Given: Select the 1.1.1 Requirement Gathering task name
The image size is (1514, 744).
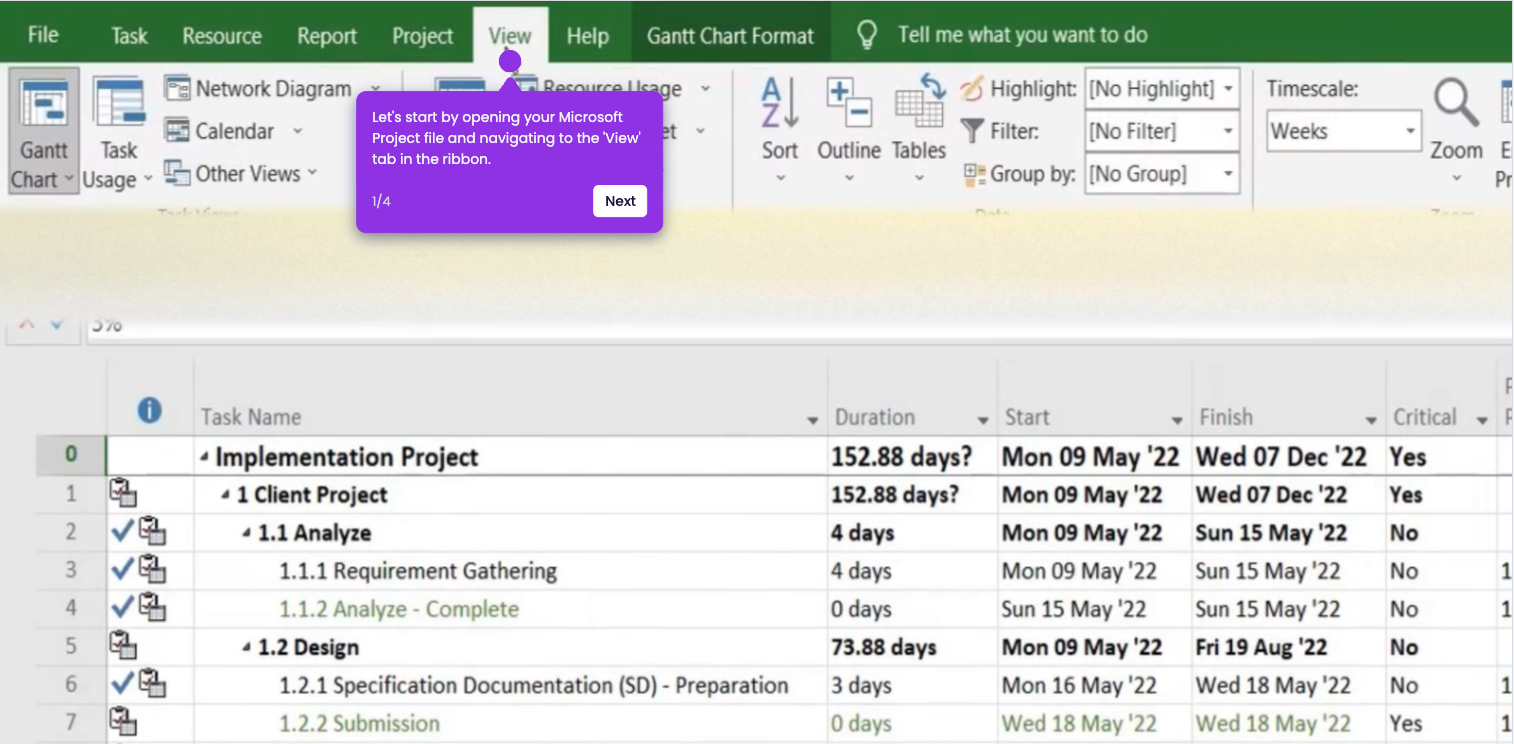Looking at the screenshot, I should click(x=418, y=571).
